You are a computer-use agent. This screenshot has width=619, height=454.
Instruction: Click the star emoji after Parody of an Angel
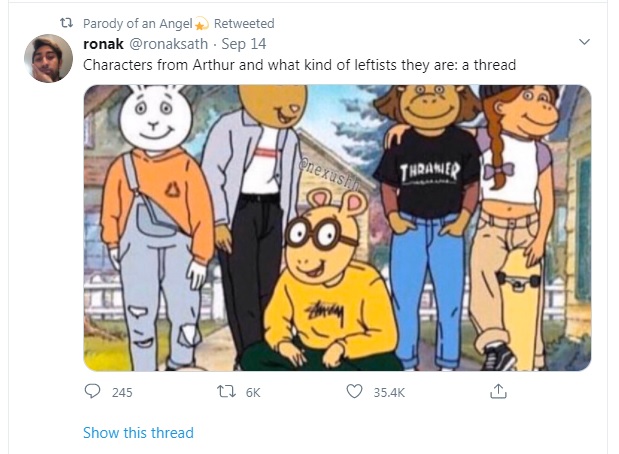(x=201, y=24)
